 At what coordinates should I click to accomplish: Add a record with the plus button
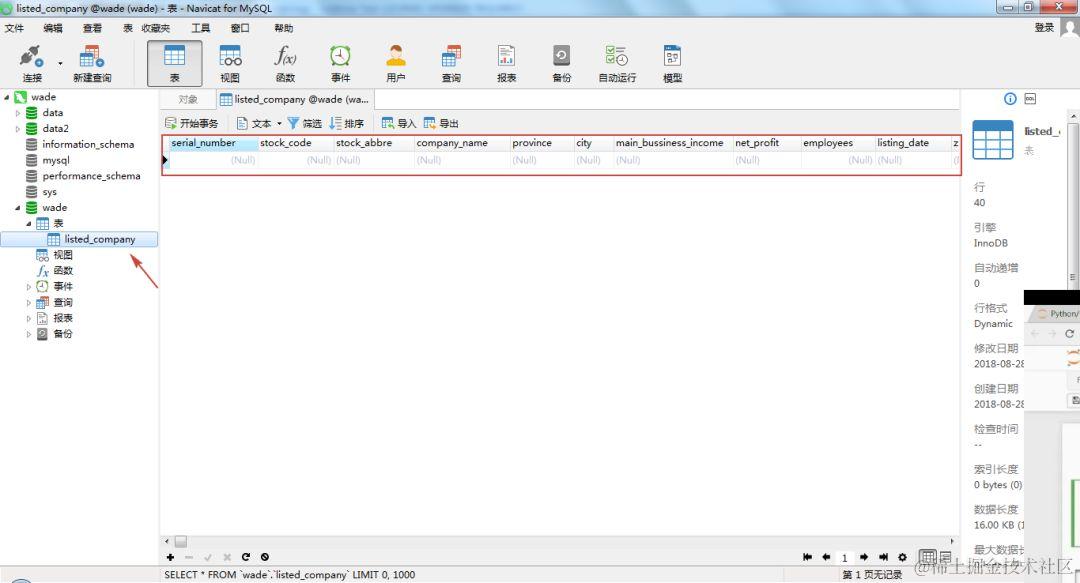click(170, 557)
